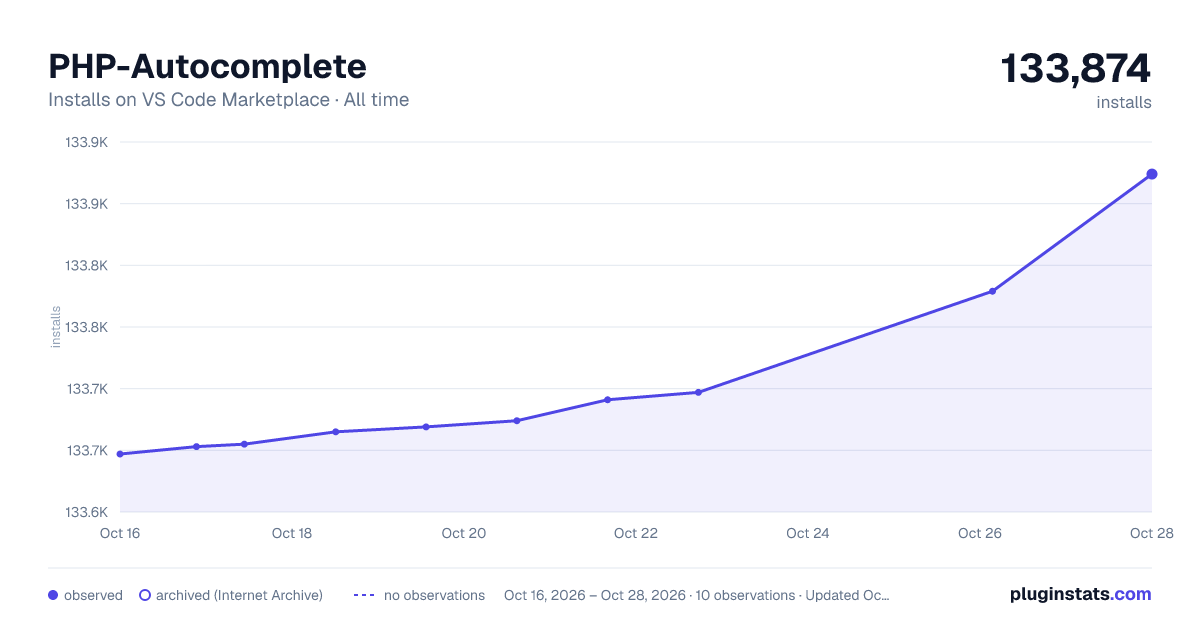Click the 'Installs on VS Code Marketplace' subtitle

[229, 100]
